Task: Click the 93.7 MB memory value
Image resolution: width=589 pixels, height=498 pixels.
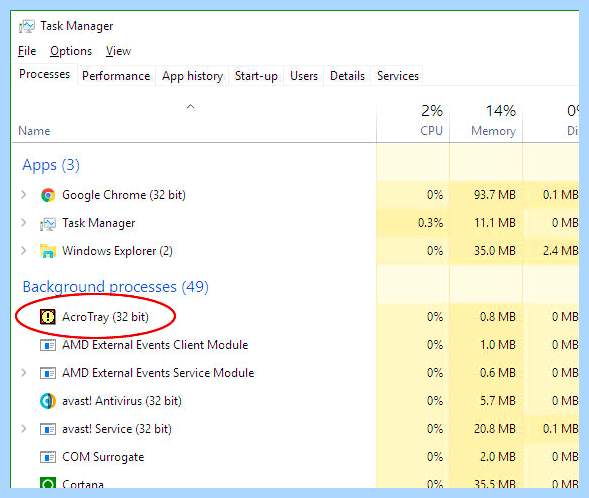Action: pos(494,195)
